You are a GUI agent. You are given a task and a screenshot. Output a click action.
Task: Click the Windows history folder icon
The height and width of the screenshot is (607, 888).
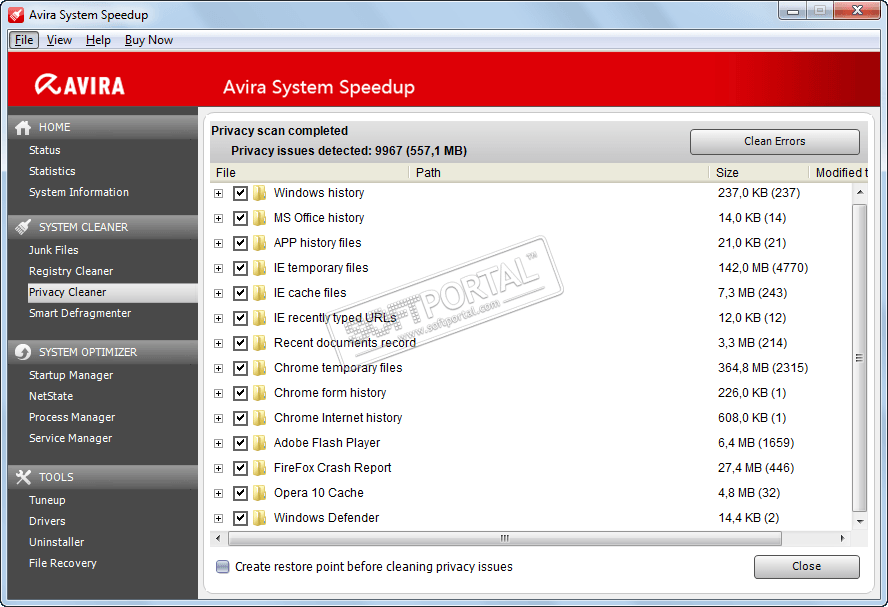tap(259, 193)
